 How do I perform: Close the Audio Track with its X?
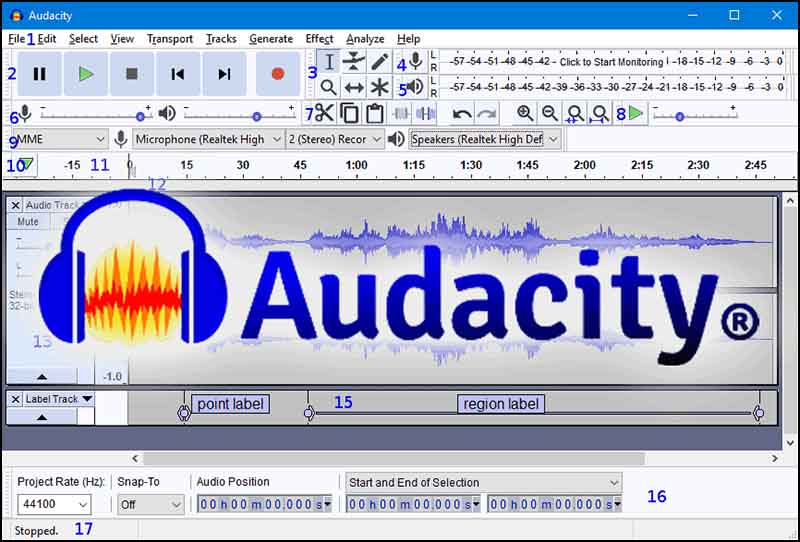click(15, 205)
